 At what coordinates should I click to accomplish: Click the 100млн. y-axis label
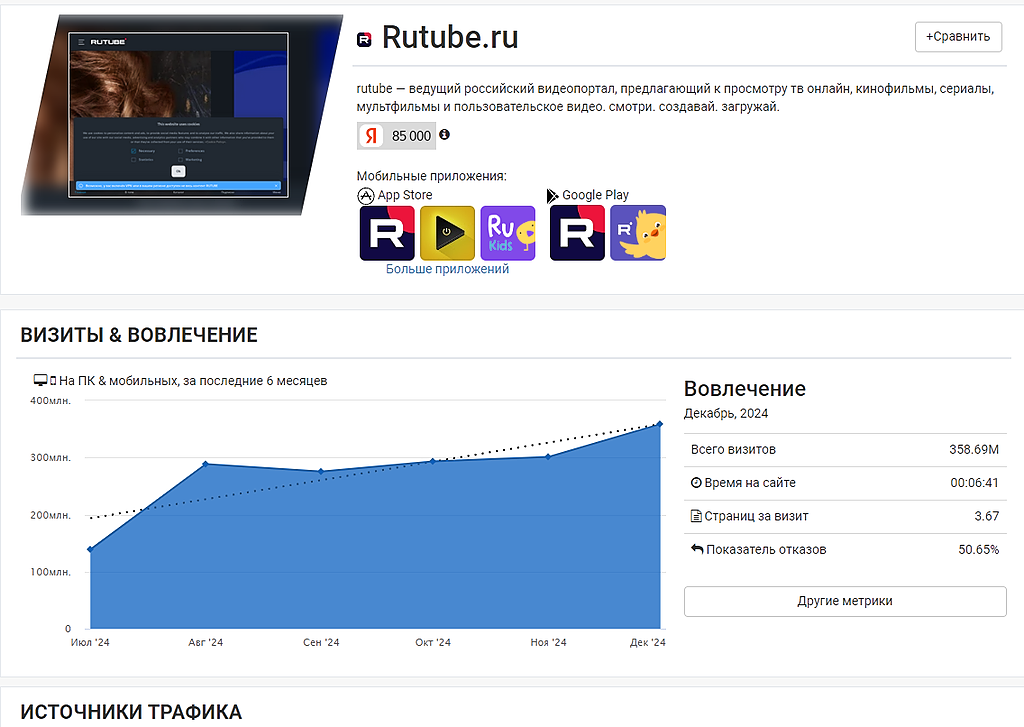coord(50,572)
